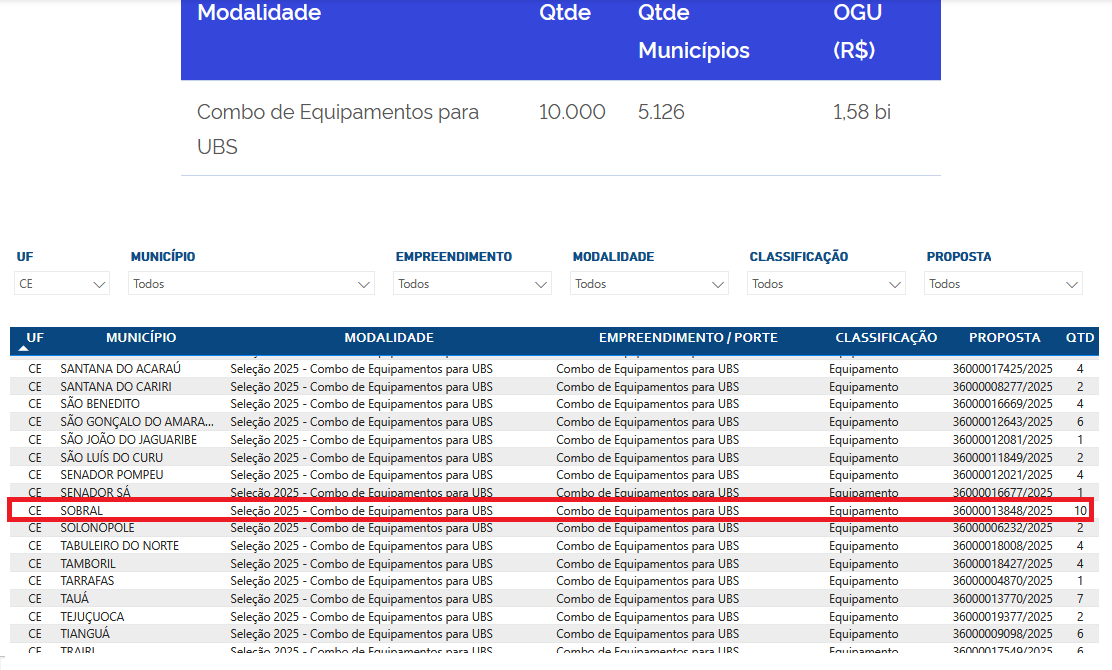This screenshot has width=1112, height=670.
Task: Expand the Proposta filter dropdown
Action: point(1003,284)
